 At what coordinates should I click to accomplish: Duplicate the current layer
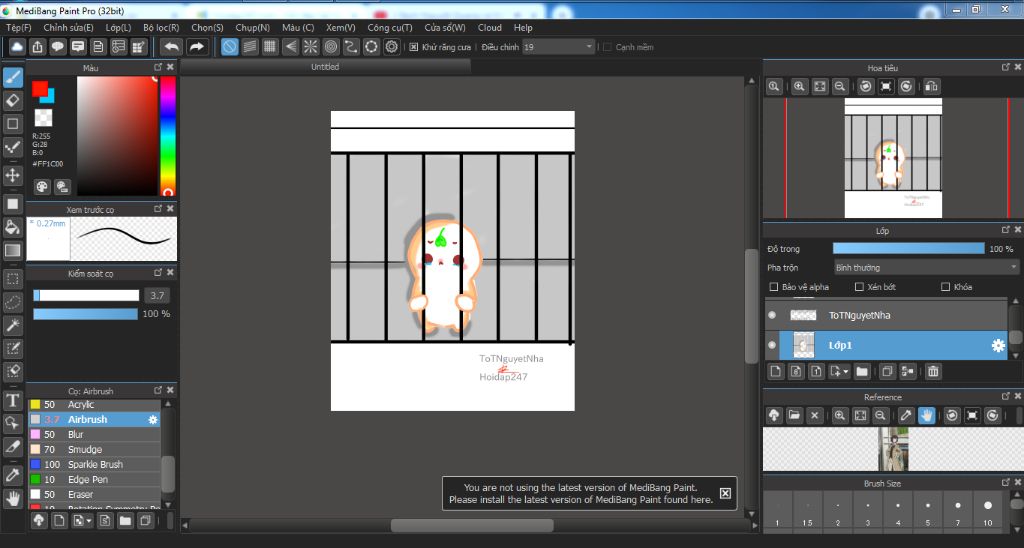tap(887, 371)
